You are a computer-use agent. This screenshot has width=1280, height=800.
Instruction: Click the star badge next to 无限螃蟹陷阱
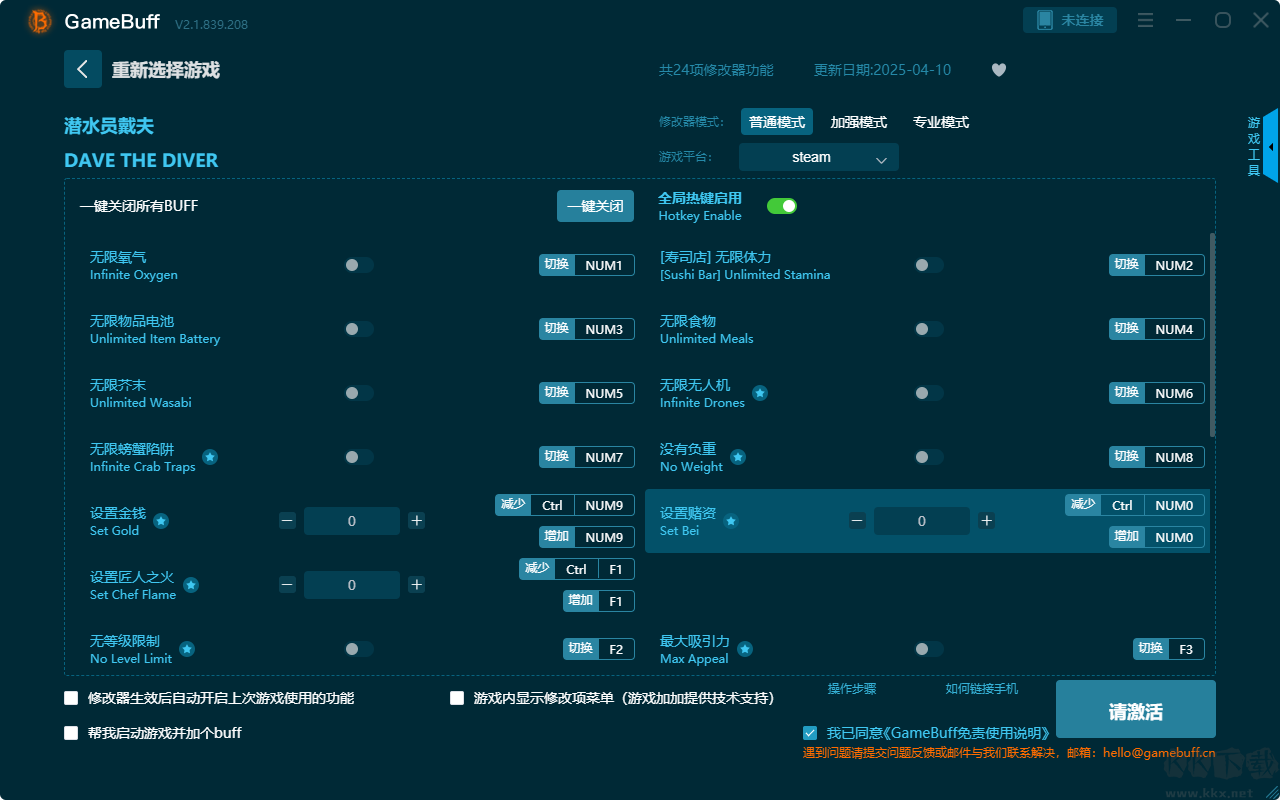210,457
